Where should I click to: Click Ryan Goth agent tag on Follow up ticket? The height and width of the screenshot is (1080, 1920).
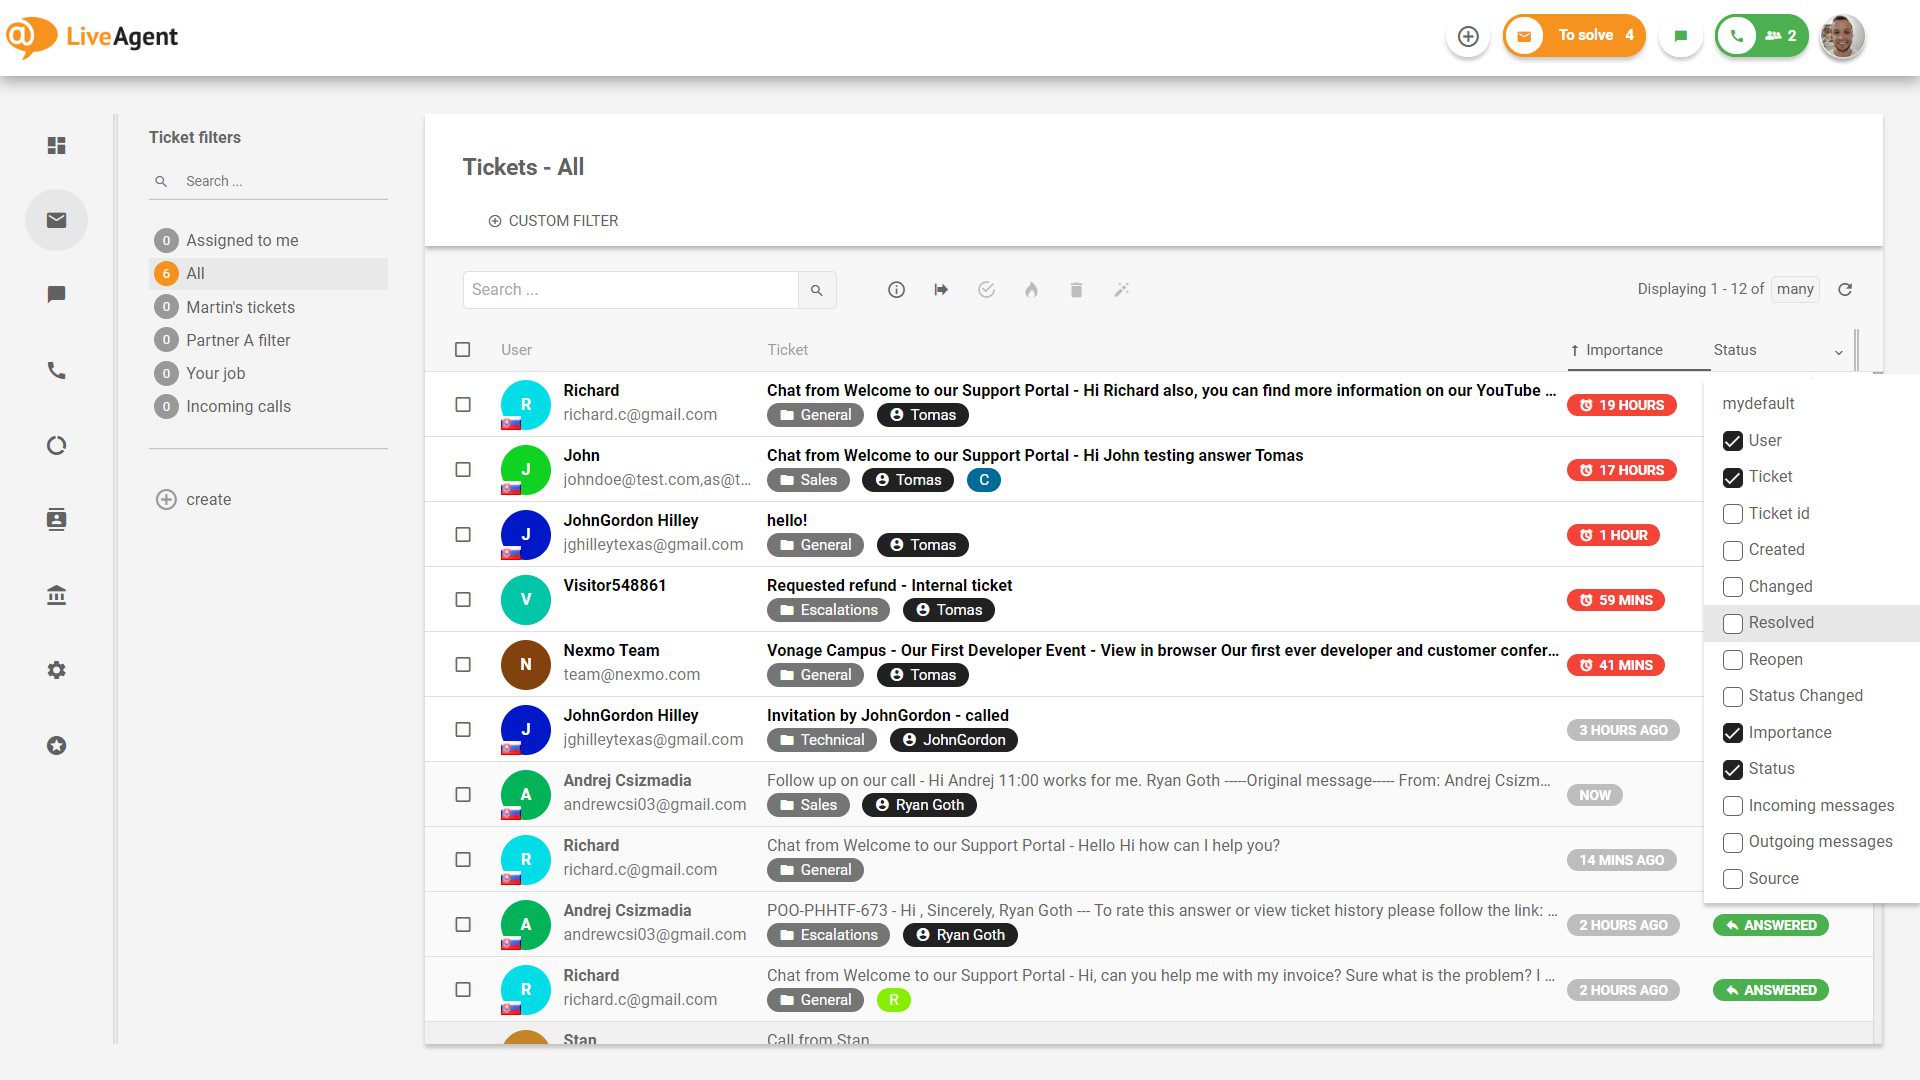pos(919,805)
